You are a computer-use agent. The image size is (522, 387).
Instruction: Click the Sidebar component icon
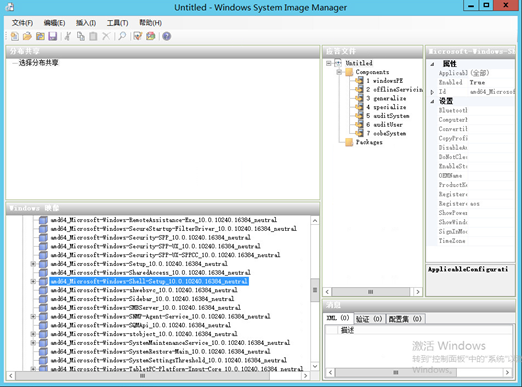[x=43, y=299]
